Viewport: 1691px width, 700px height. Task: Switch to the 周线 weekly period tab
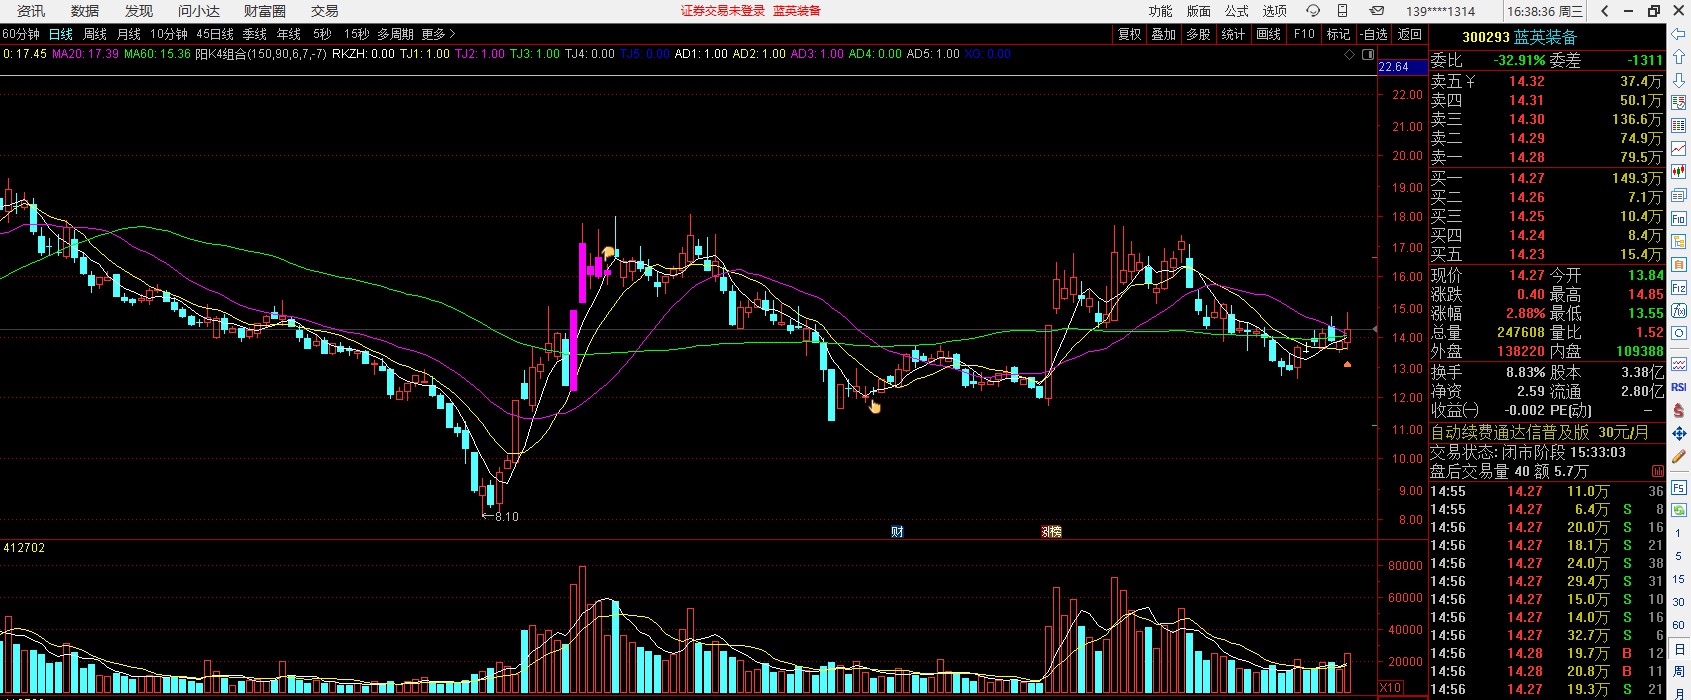click(x=95, y=34)
